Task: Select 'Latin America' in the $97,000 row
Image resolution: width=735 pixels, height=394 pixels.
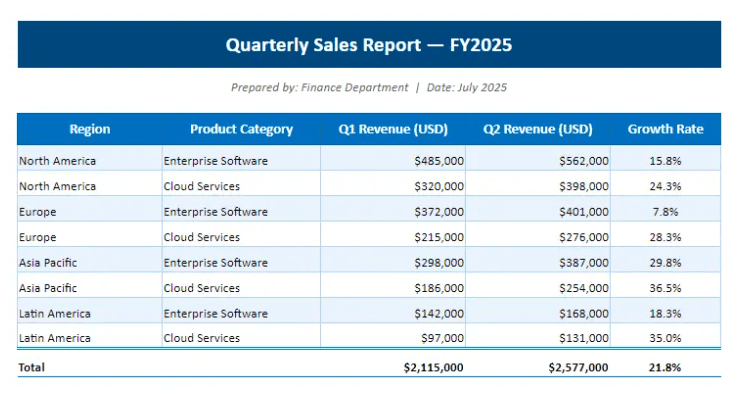Action: [55, 338]
